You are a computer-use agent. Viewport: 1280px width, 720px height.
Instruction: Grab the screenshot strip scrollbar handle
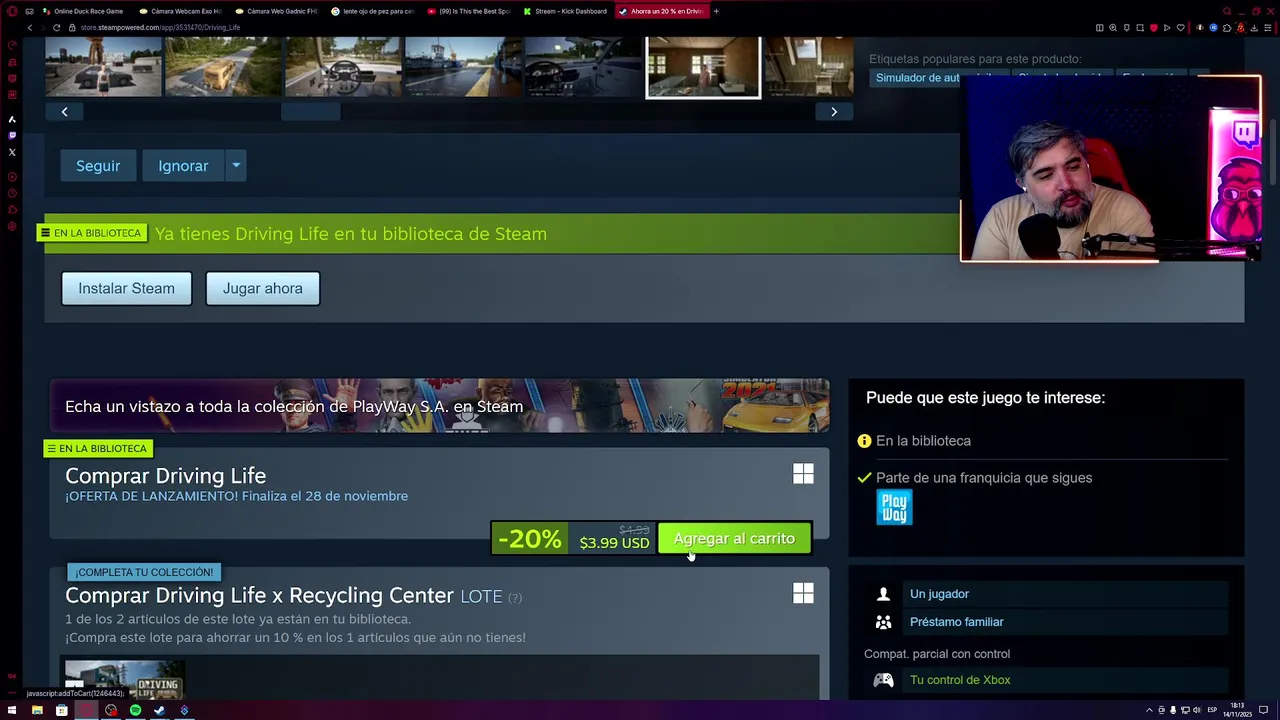(310, 112)
